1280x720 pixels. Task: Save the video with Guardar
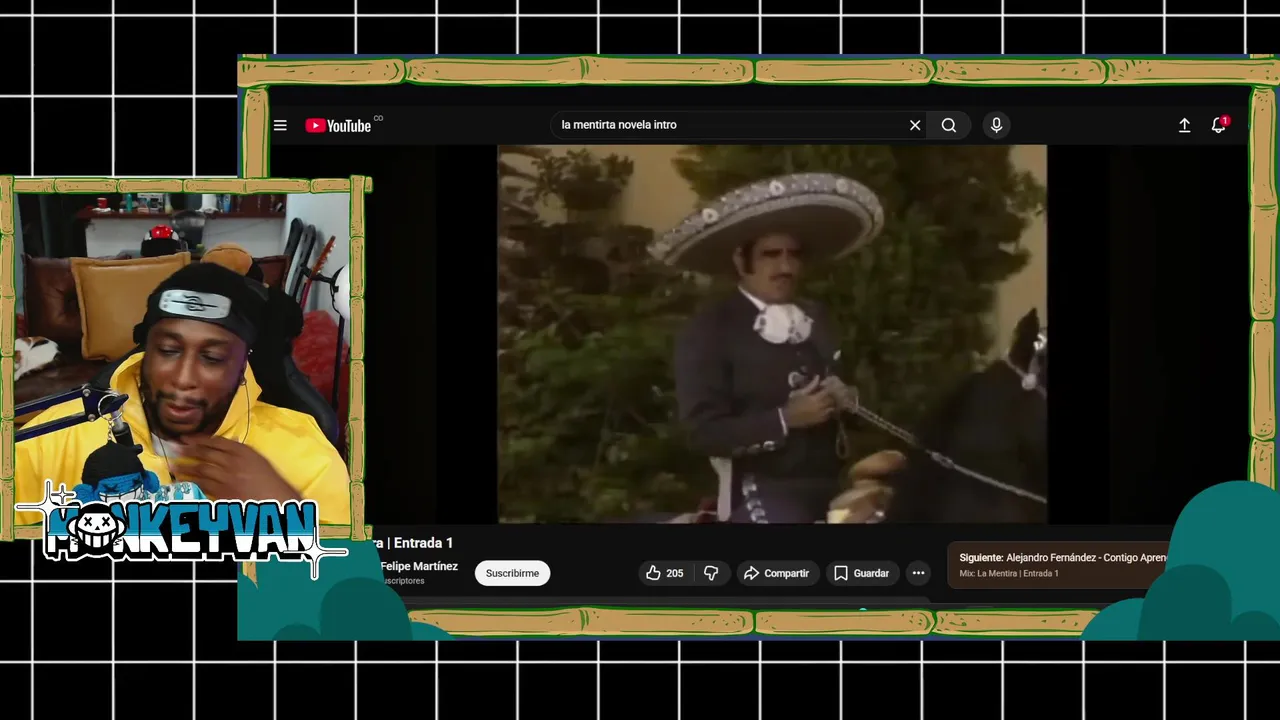click(861, 573)
